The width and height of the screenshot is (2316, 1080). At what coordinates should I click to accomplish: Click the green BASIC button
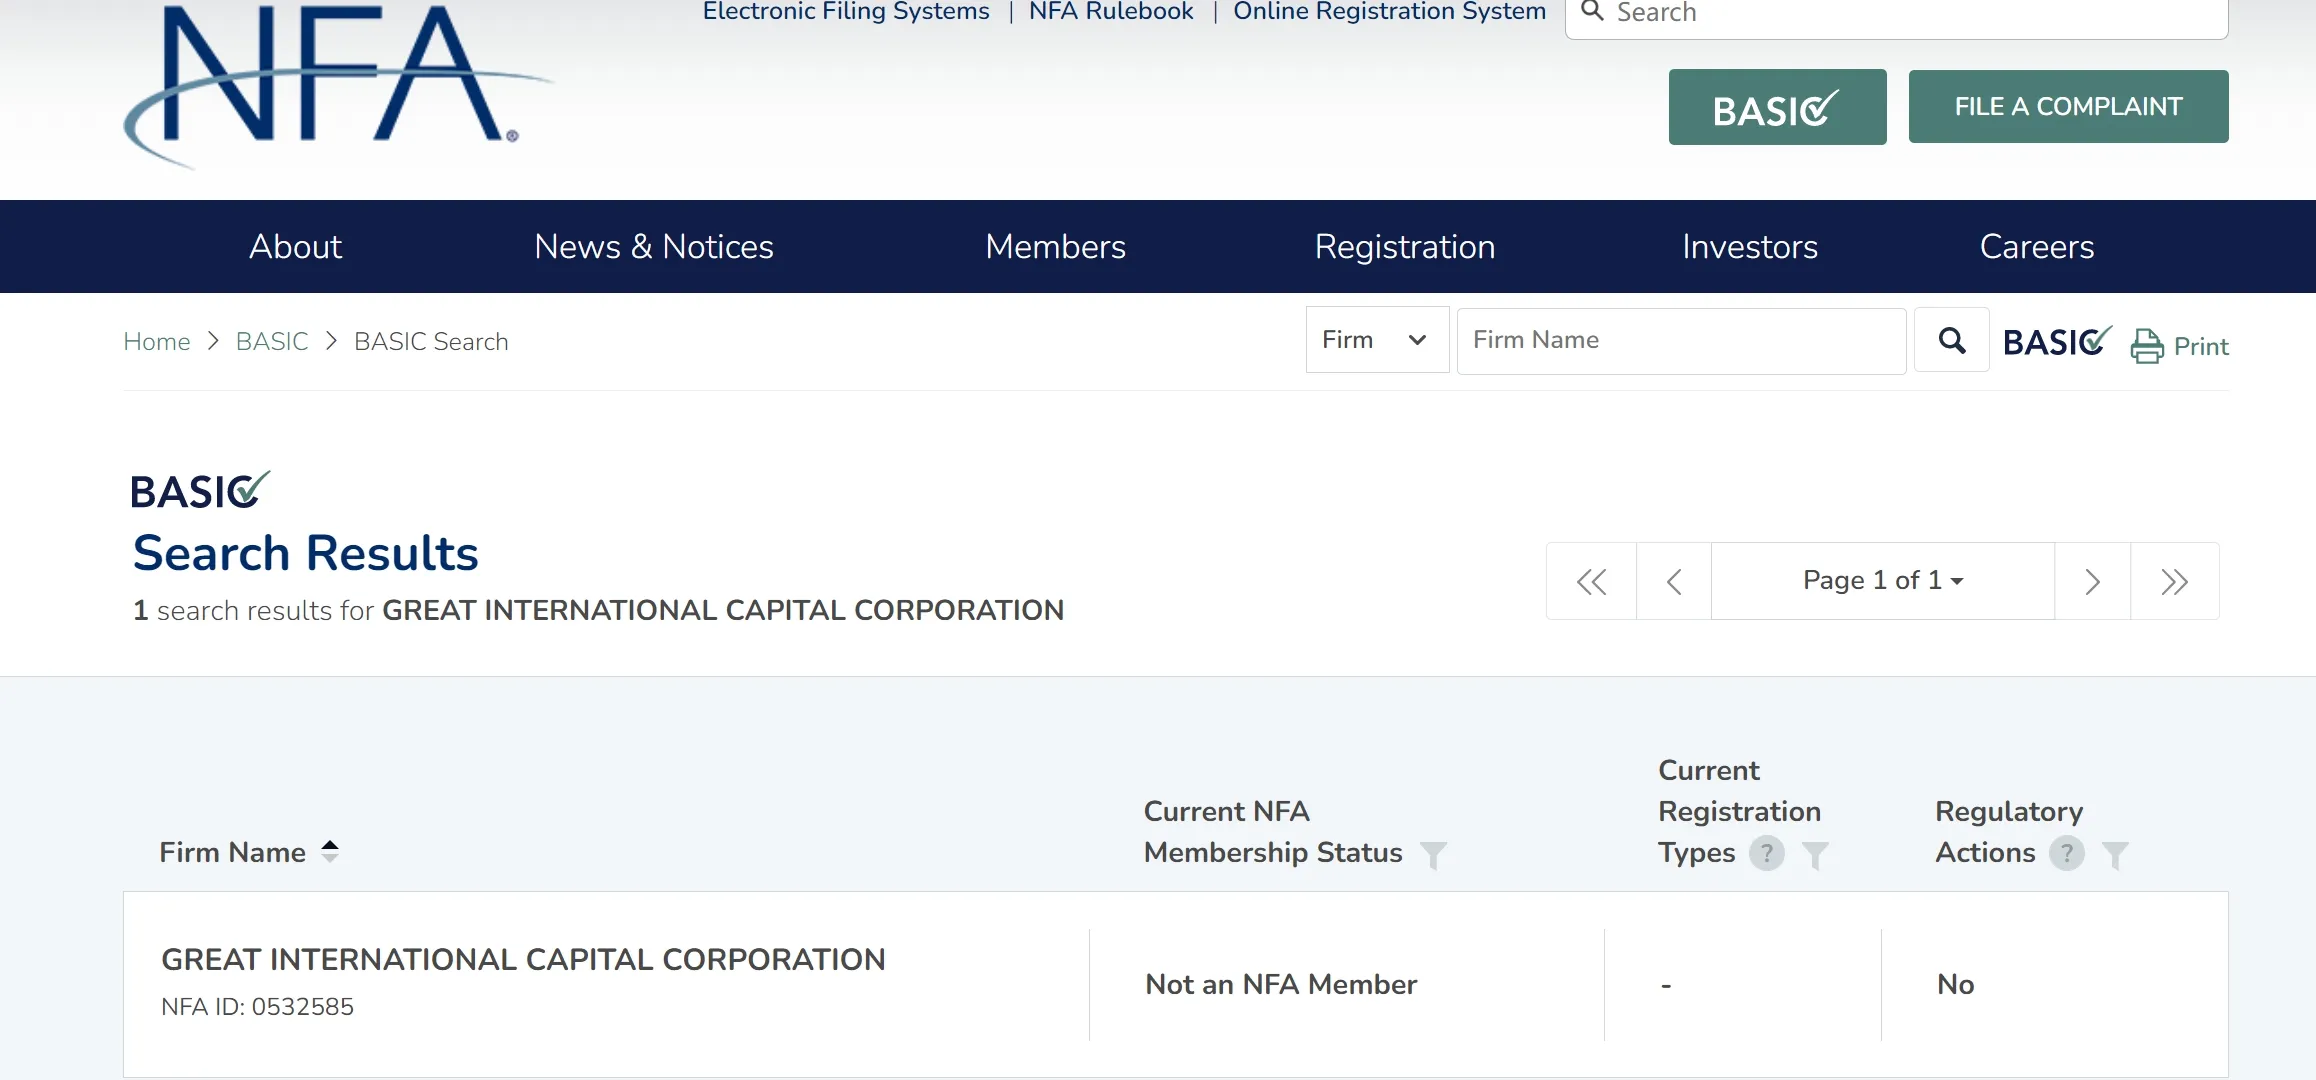tap(1778, 107)
